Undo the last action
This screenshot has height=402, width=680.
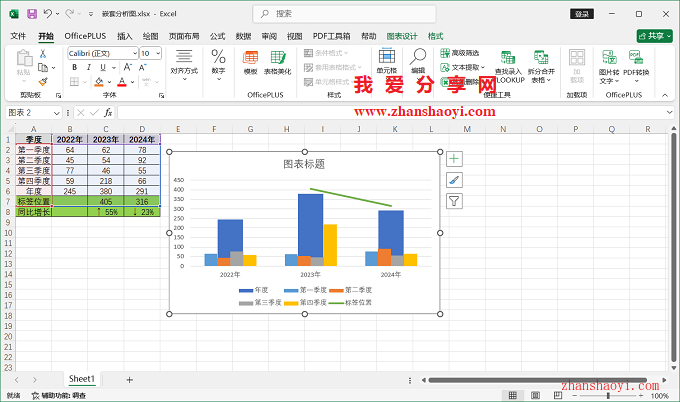pos(48,14)
